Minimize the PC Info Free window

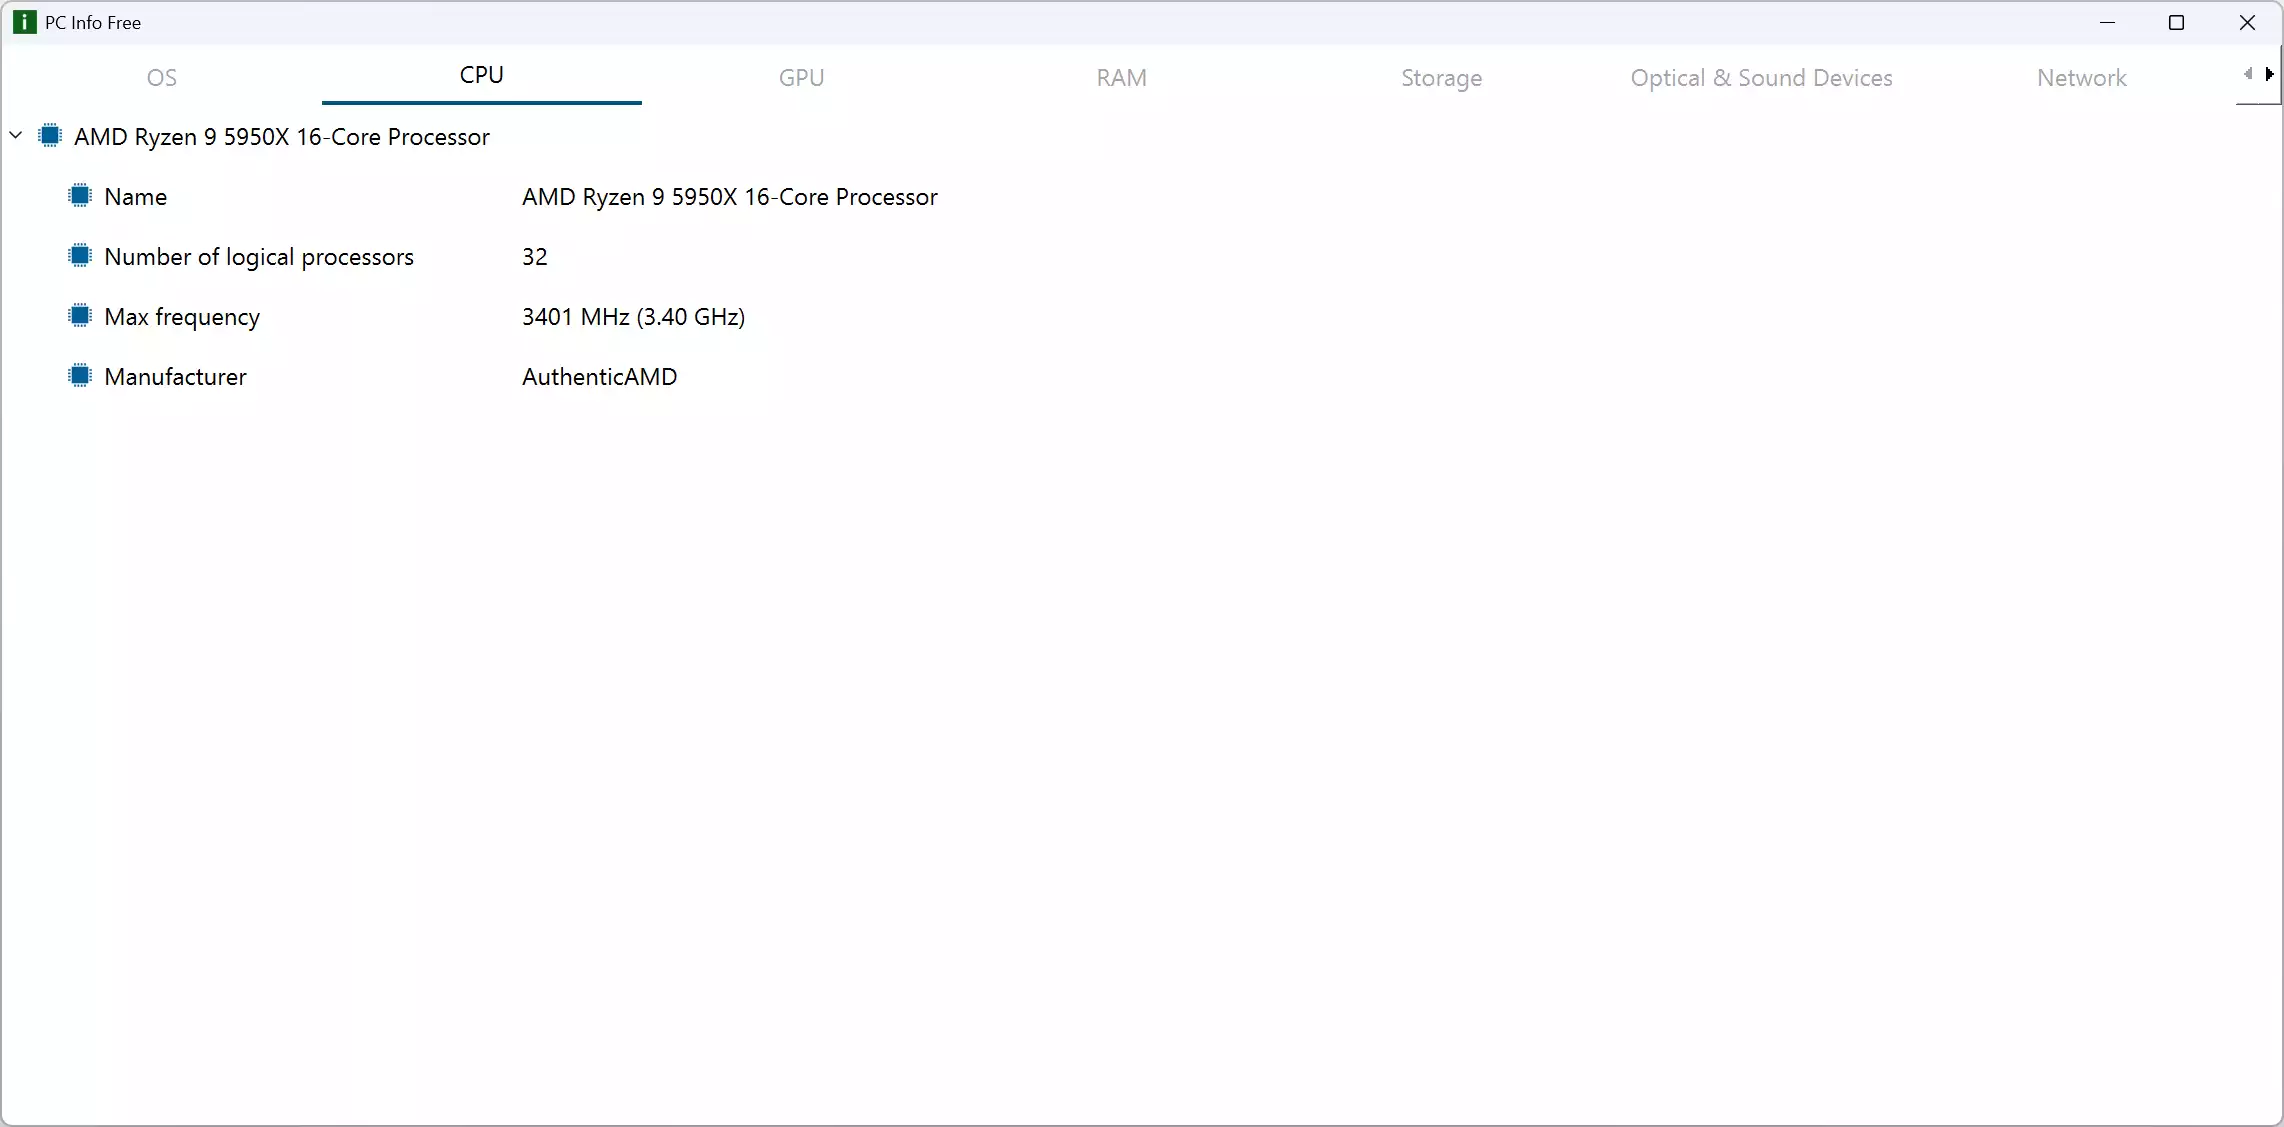2108,22
